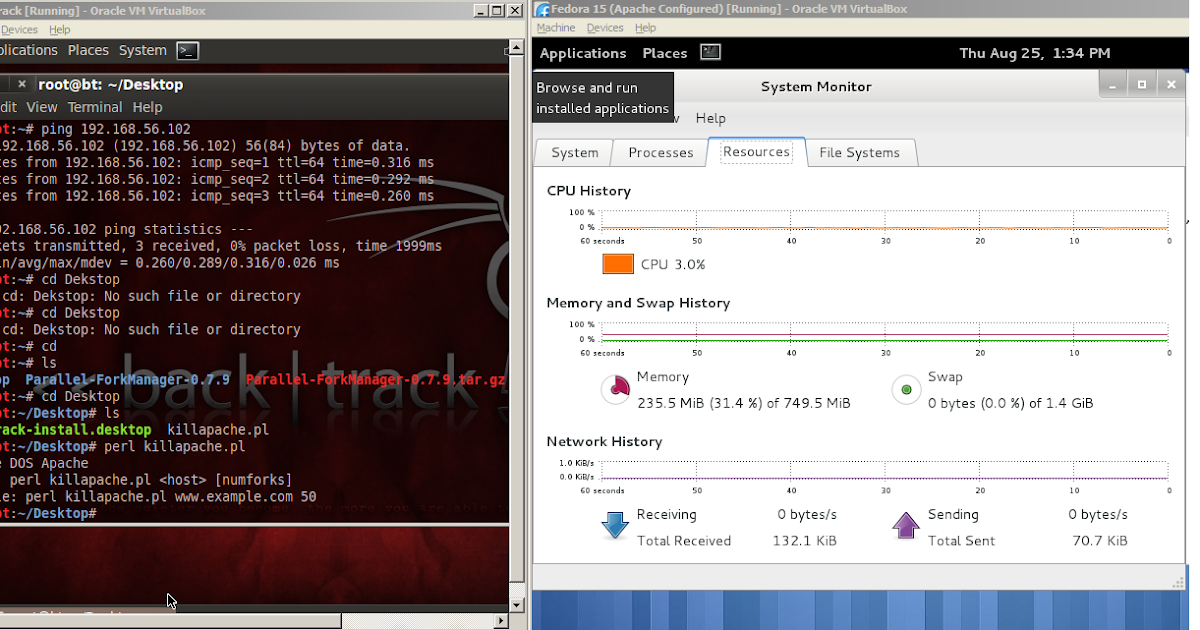Viewport: 1200px width, 630px height.
Task: Click the blue Receiving arrow icon
Action: pos(615,525)
